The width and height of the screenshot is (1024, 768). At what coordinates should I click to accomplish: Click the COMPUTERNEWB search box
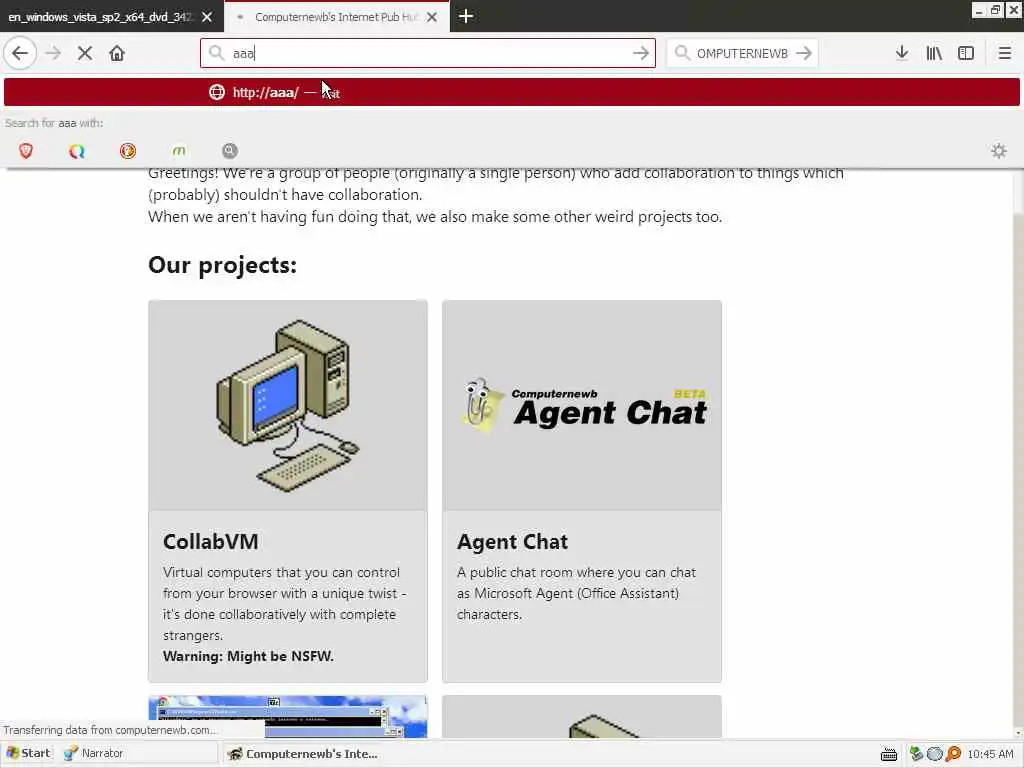[742, 53]
